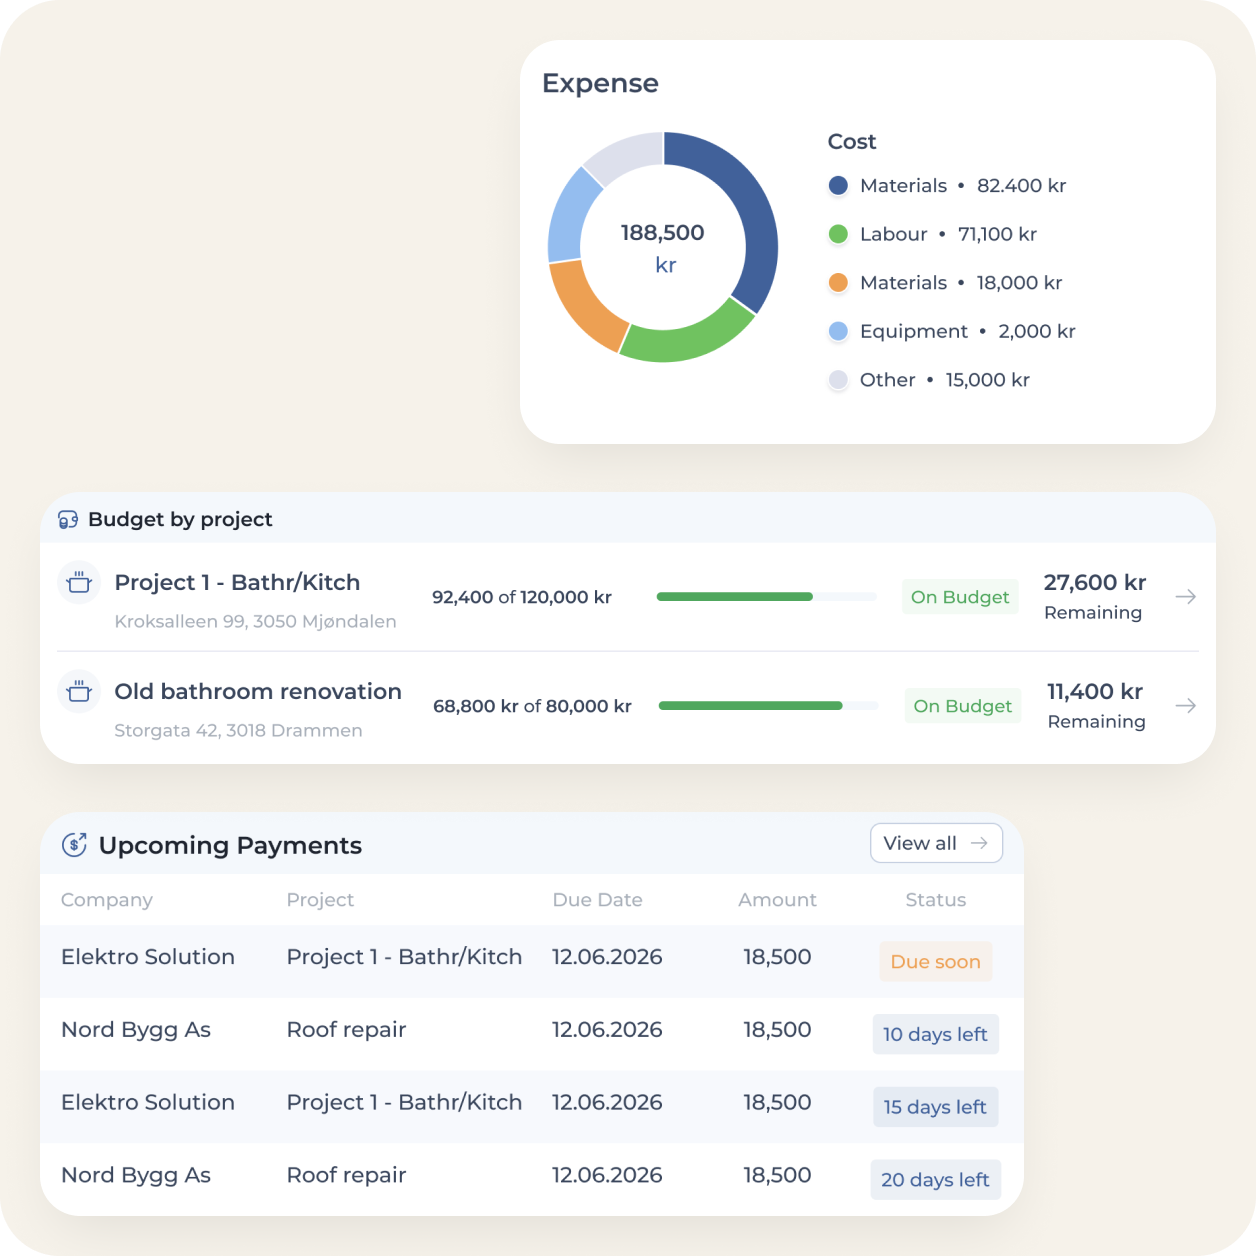Image resolution: width=1256 pixels, height=1256 pixels.
Task: Sort by the Amount column header
Action: [x=777, y=900]
